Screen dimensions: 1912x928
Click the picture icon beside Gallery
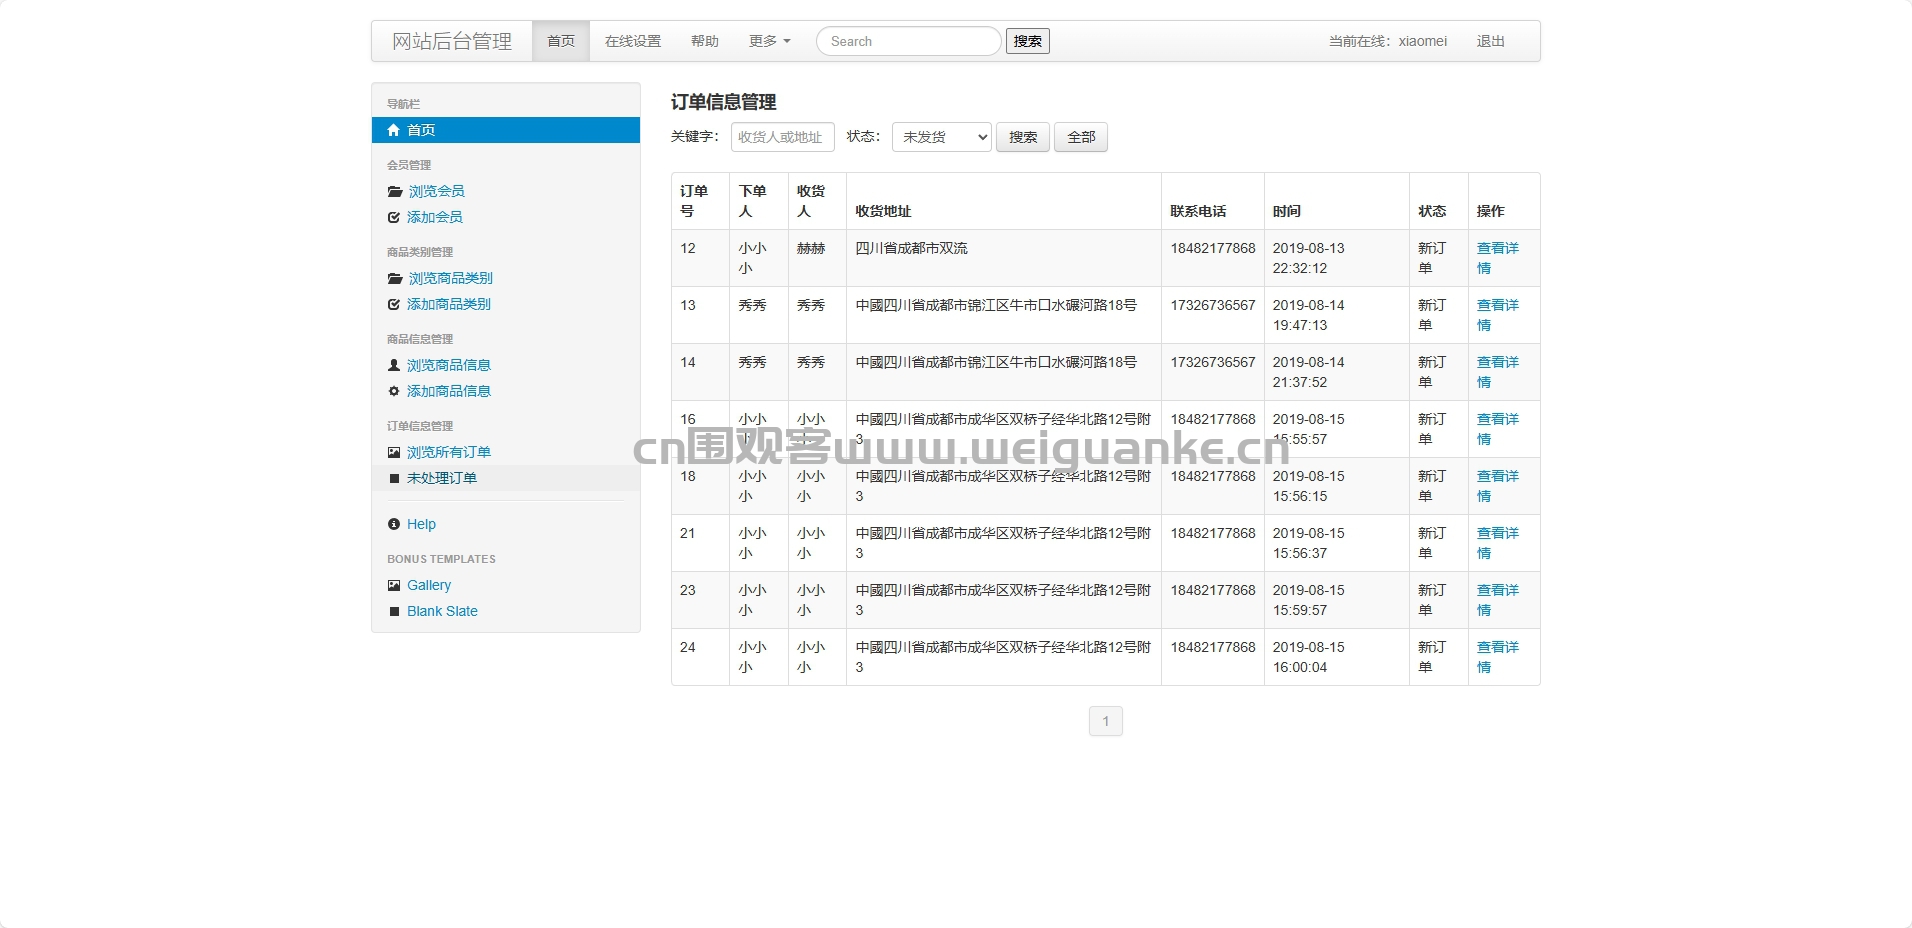click(394, 586)
